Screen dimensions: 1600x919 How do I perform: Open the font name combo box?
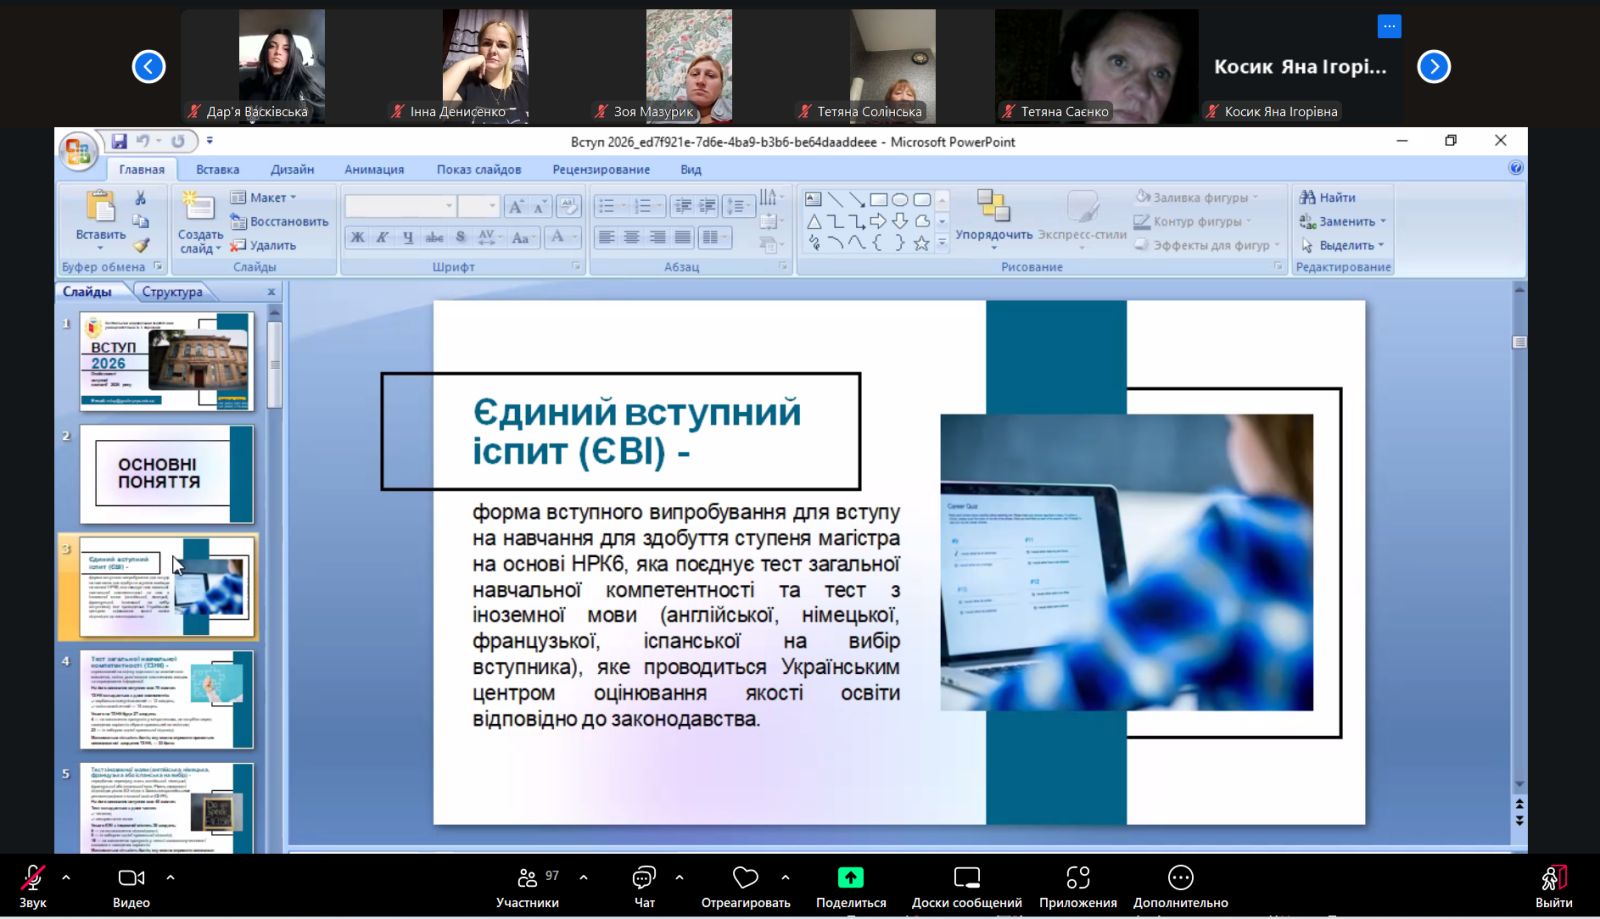(x=400, y=206)
